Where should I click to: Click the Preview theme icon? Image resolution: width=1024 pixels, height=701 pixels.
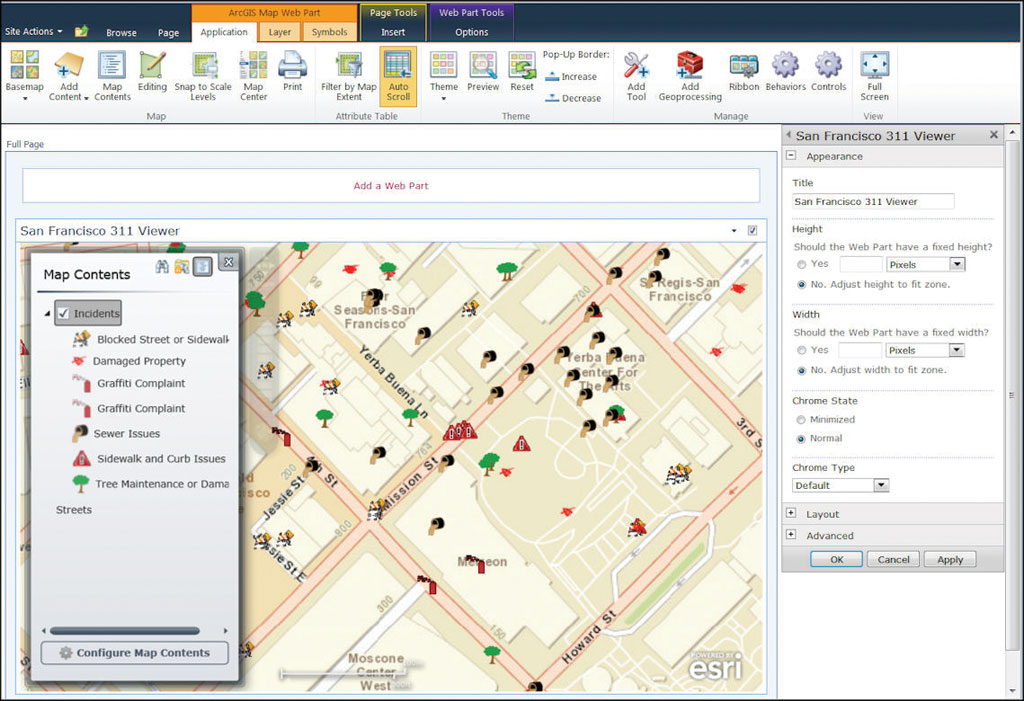483,71
